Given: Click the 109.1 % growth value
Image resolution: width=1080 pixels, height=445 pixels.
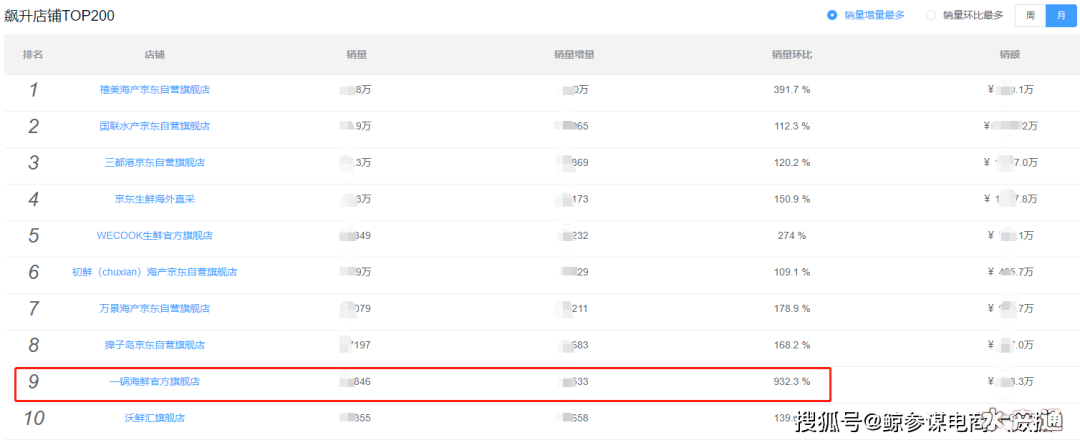Looking at the screenshot, I should click(x=792, y=272).
